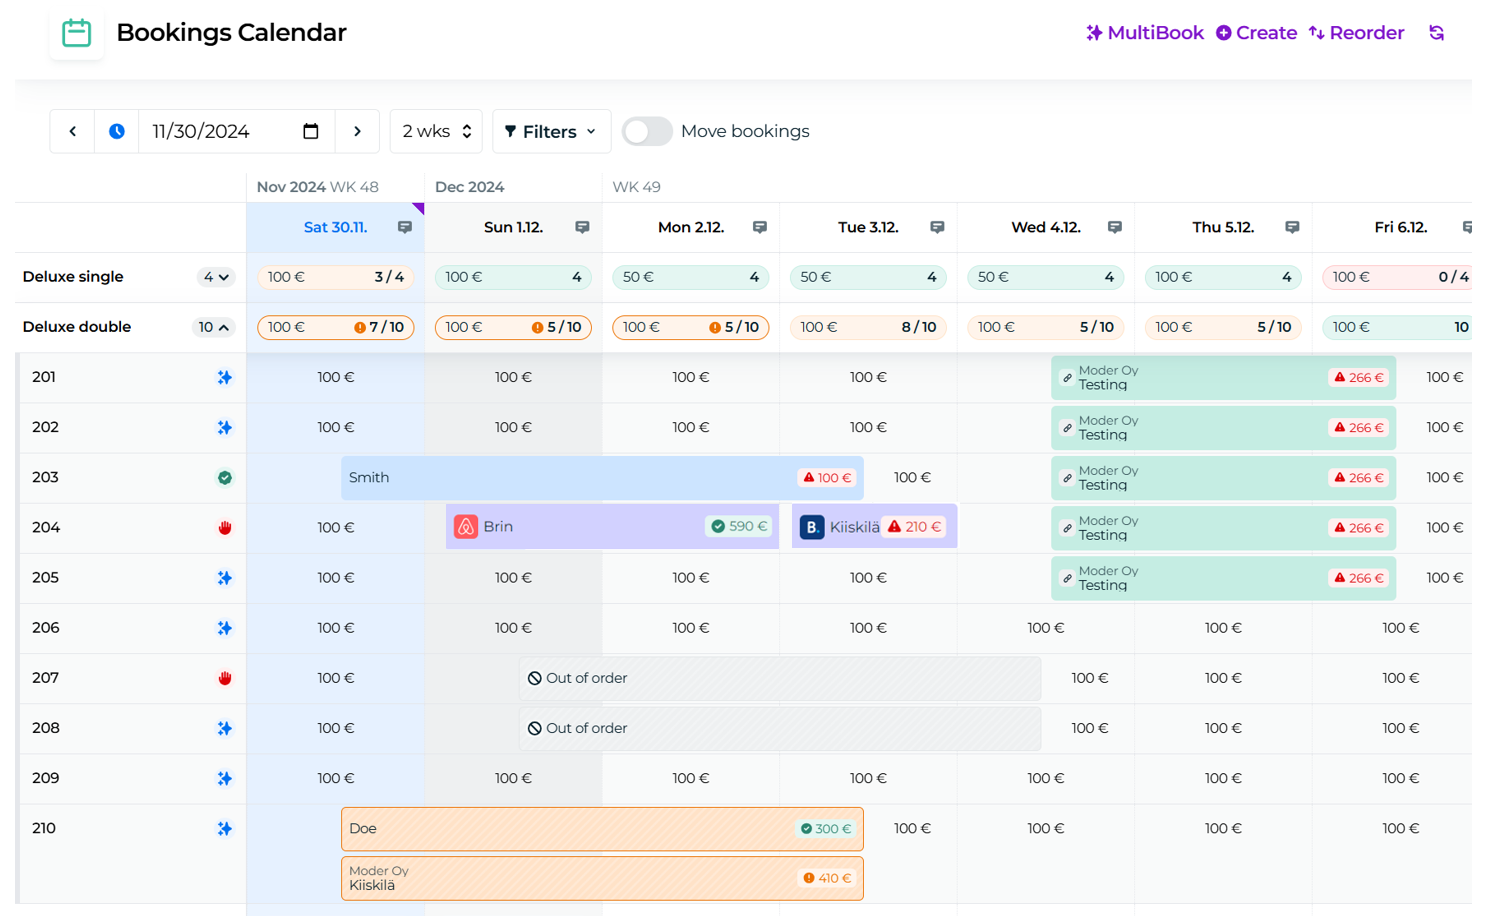
Task: Click the 210 € warning badge on Kiiskilä booking
Action: click(x=915, y=526)
